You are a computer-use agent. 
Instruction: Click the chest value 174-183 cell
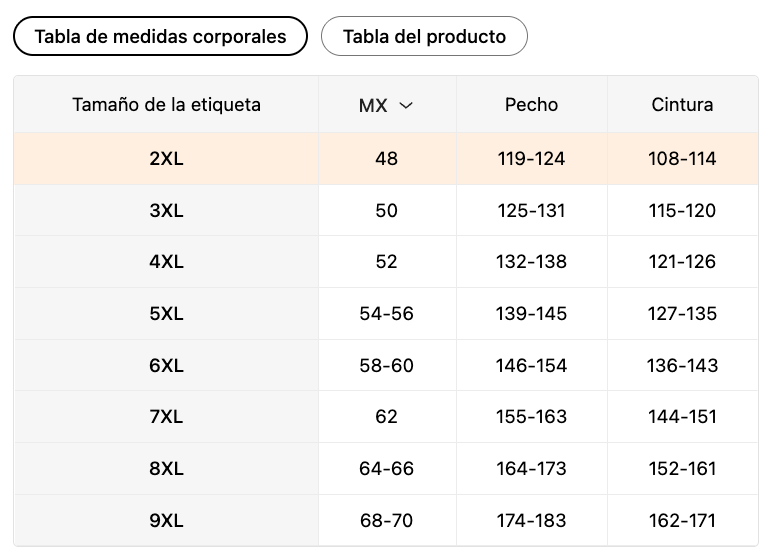(x=531, y=521)
